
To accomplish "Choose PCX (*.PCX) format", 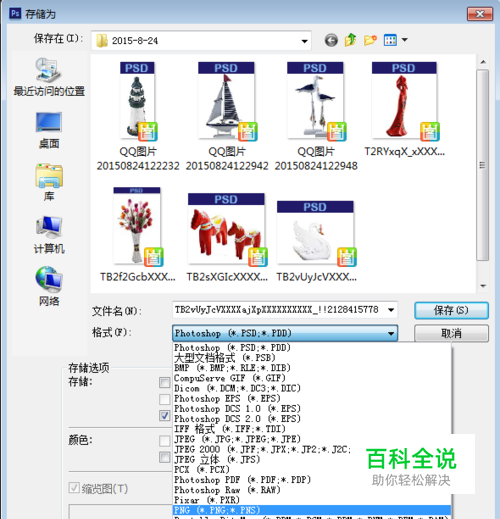I will (x=312, y=470).
